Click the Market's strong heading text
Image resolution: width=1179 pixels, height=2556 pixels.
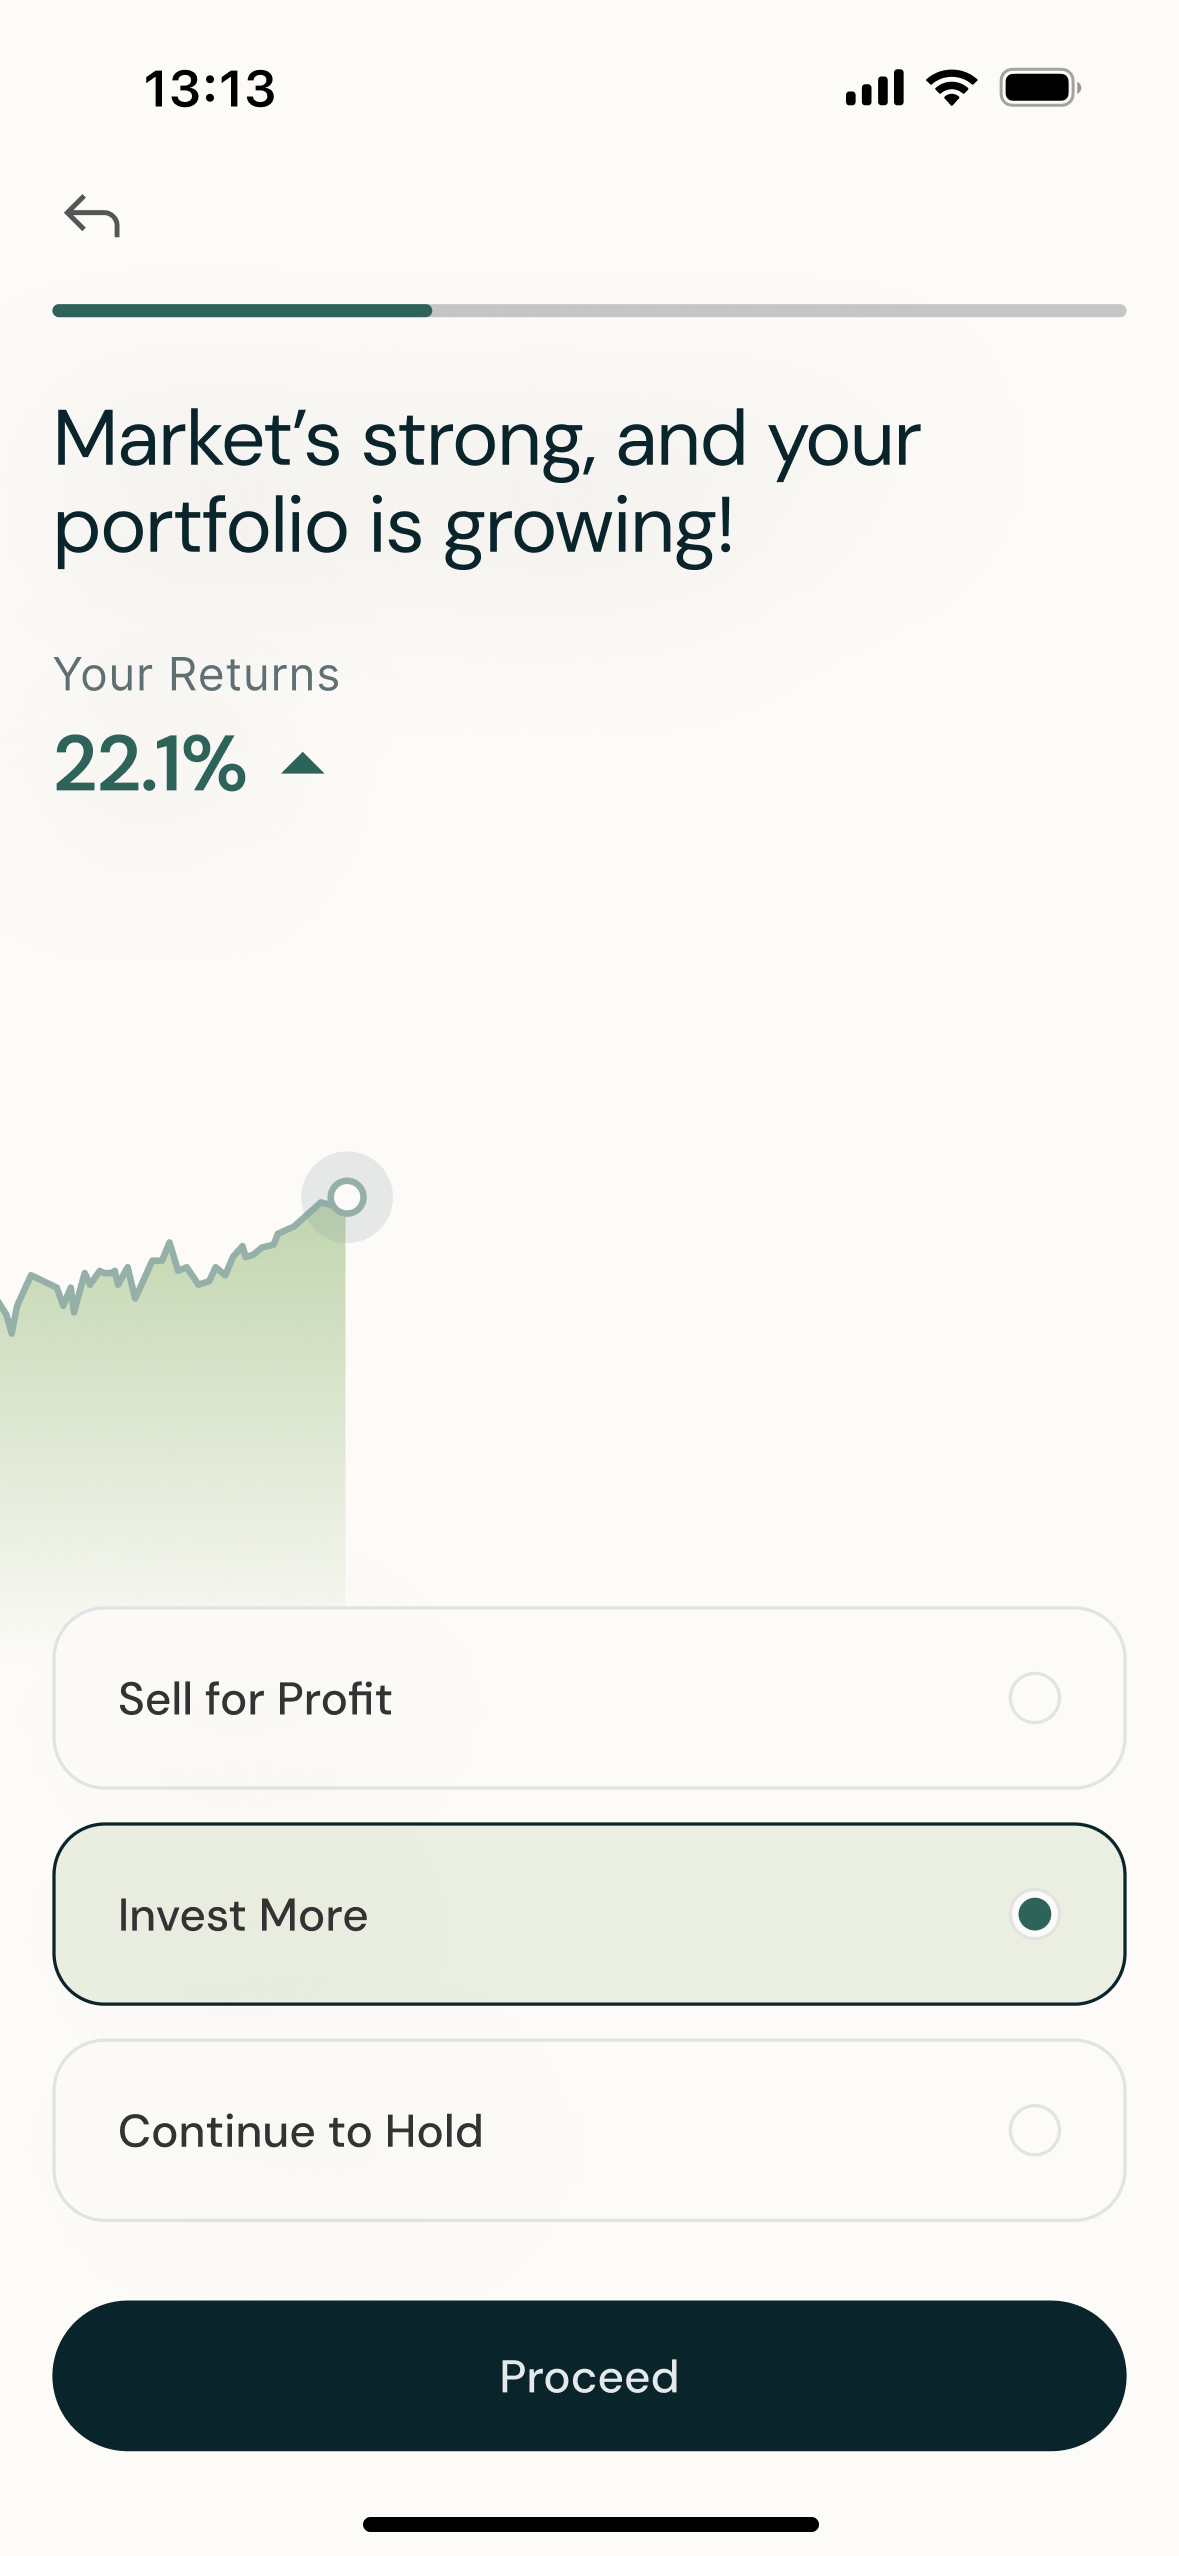487,482
